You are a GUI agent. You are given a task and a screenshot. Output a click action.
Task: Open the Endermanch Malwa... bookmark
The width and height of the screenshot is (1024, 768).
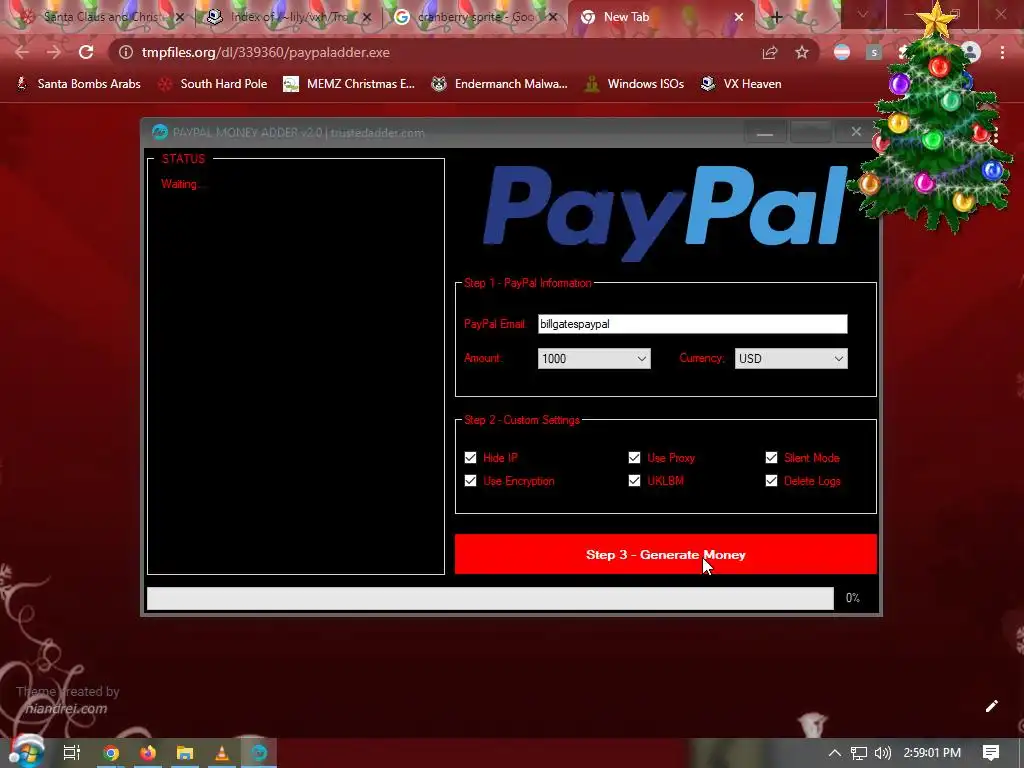pos(500,84)
